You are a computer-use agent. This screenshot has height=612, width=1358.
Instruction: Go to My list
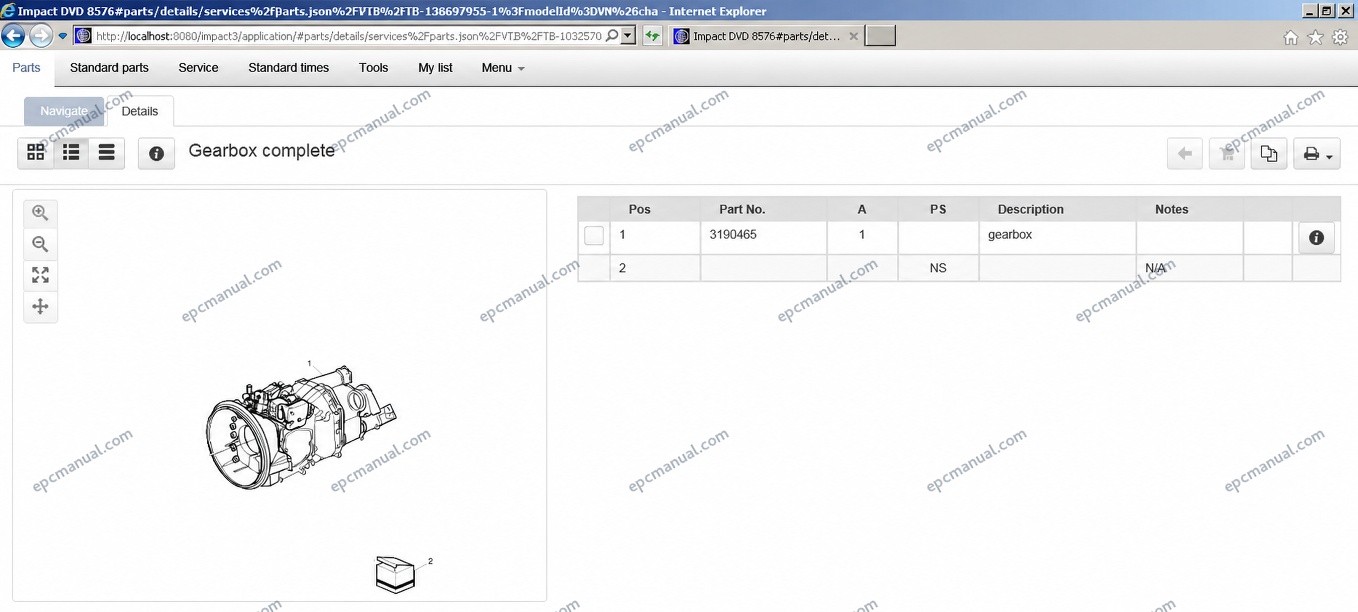[435, 68]
